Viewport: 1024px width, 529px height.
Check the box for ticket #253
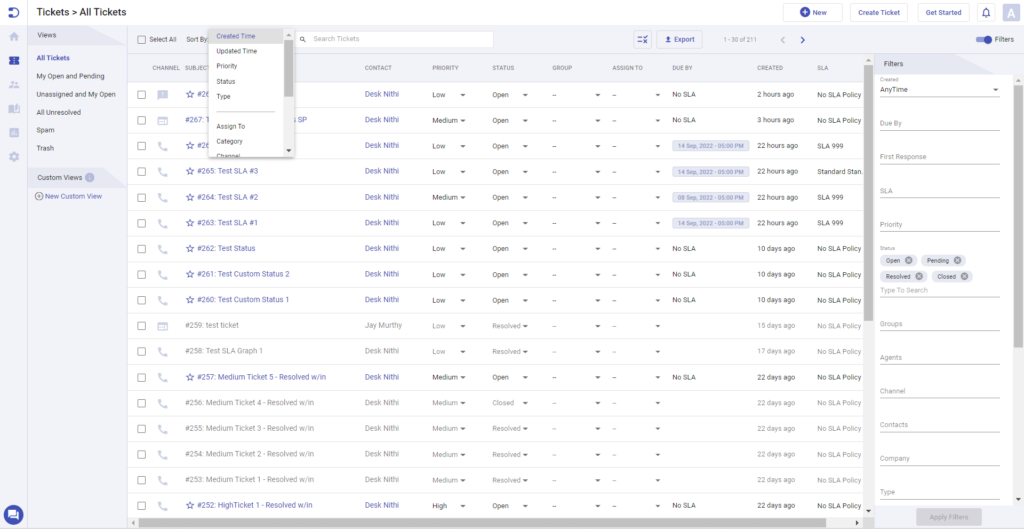142,480
